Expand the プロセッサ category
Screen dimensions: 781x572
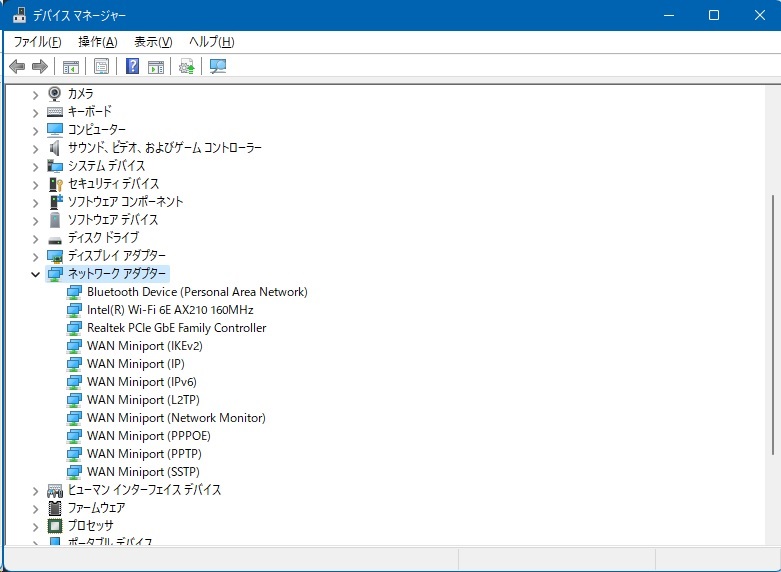click(x=35, y=527)
